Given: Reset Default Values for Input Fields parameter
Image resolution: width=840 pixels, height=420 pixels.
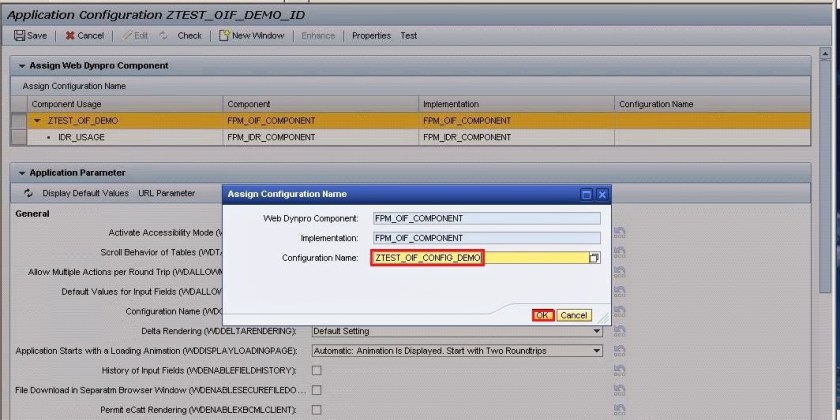Looking at the screenshot, I should pos(620,292).
